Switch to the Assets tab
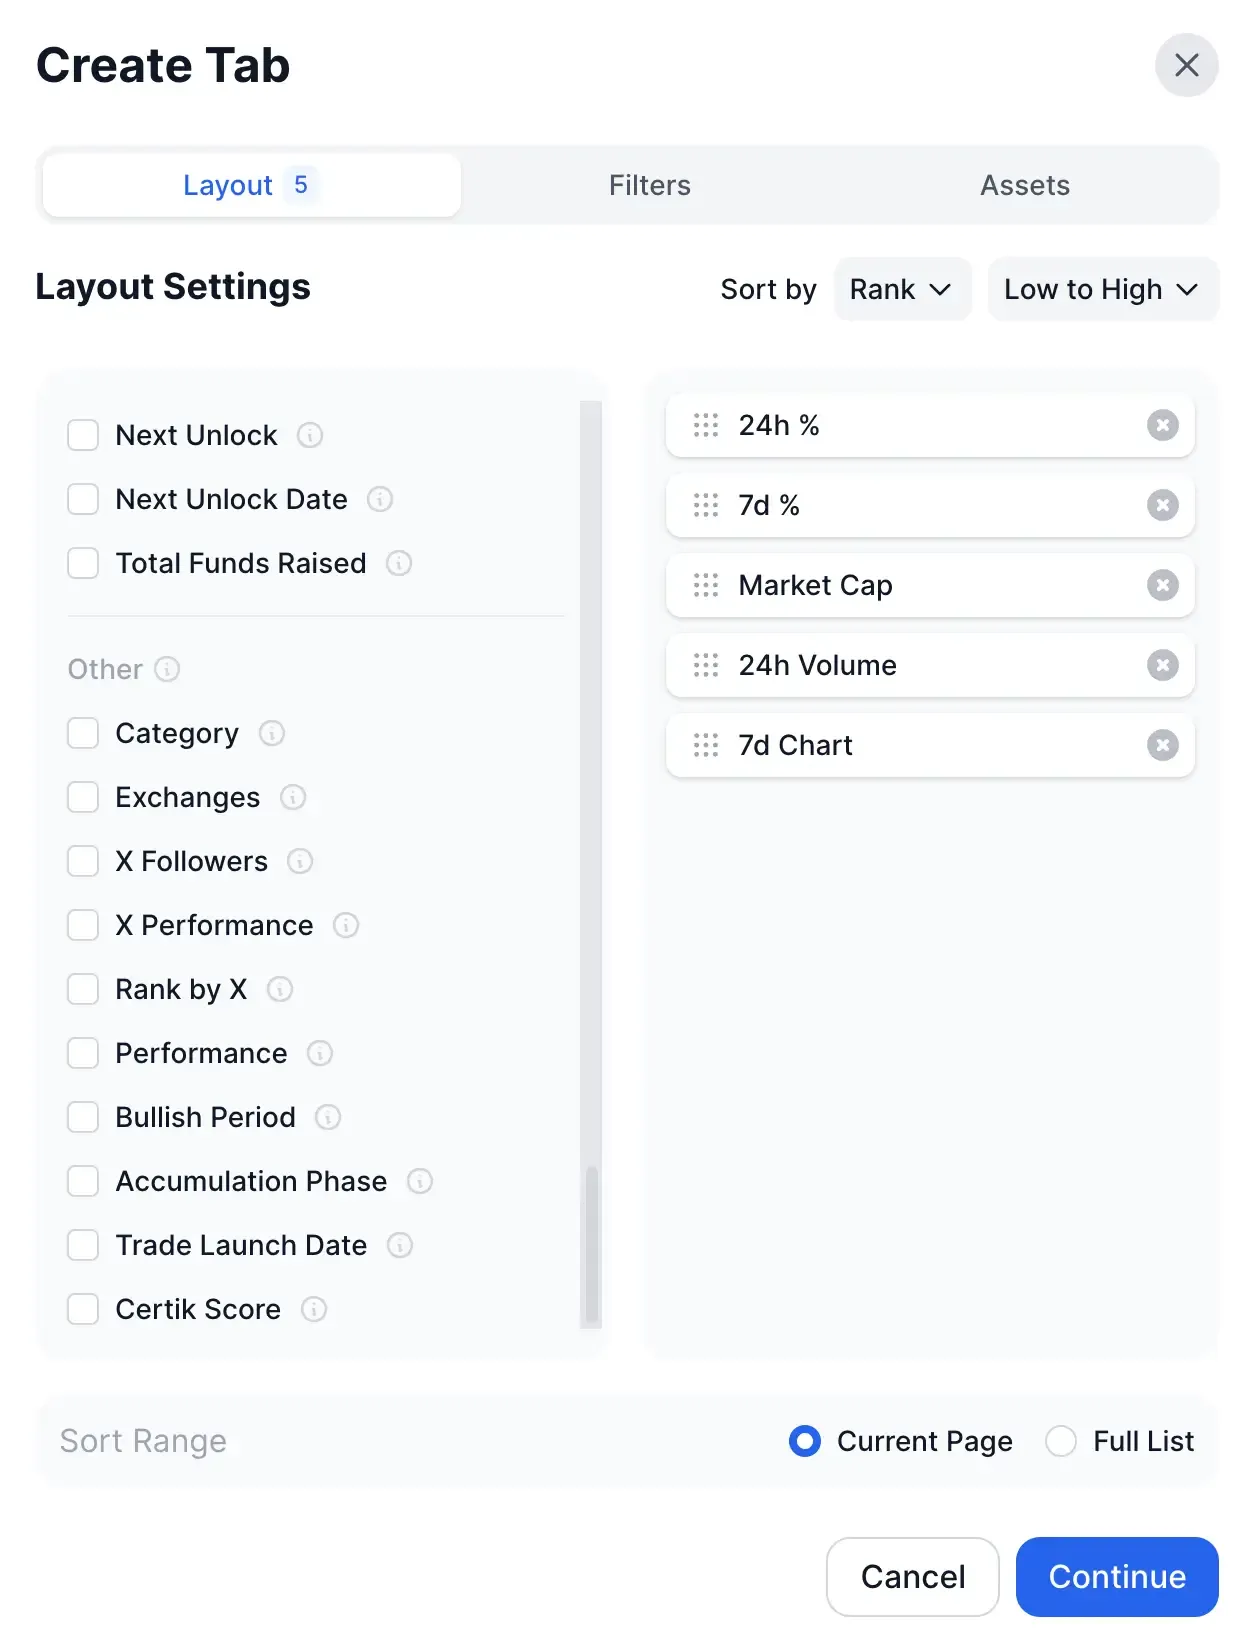This screenshot has width=1256, height=1652. 1025,185
